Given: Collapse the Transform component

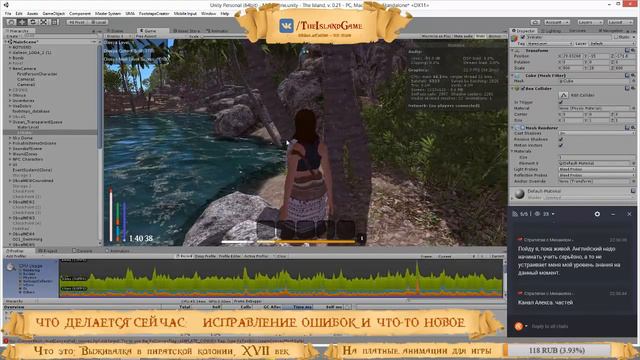Looking at the screenshot, I should point(513,51).
